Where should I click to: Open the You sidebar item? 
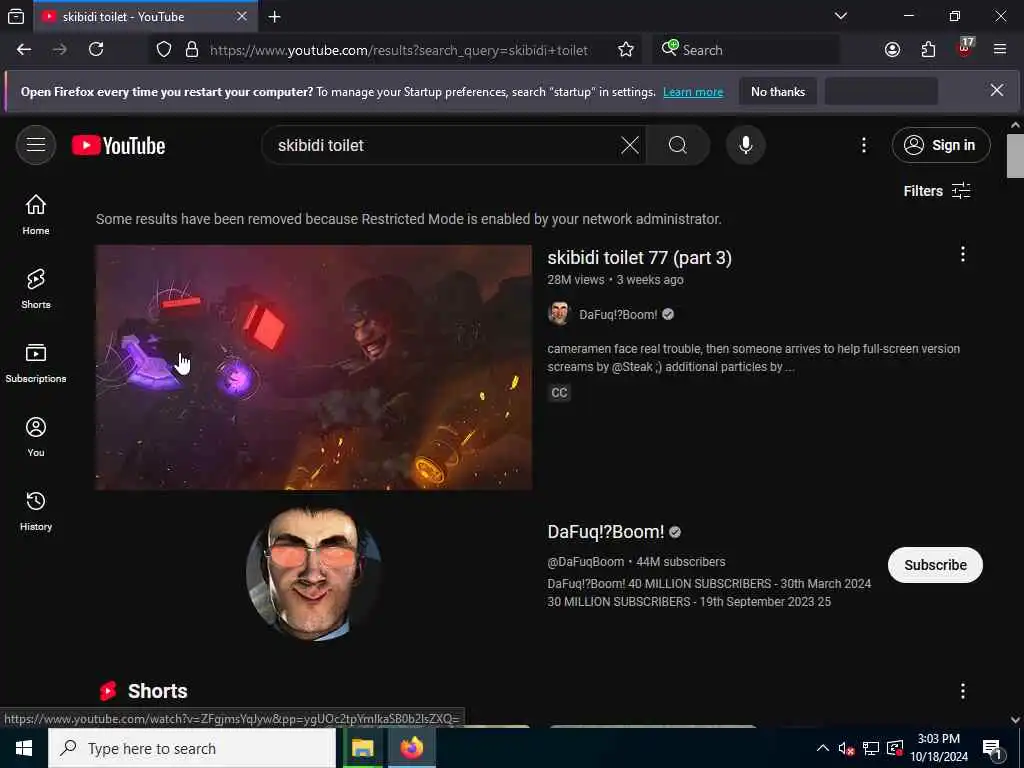pyautogui.click(x=36, y=436)
